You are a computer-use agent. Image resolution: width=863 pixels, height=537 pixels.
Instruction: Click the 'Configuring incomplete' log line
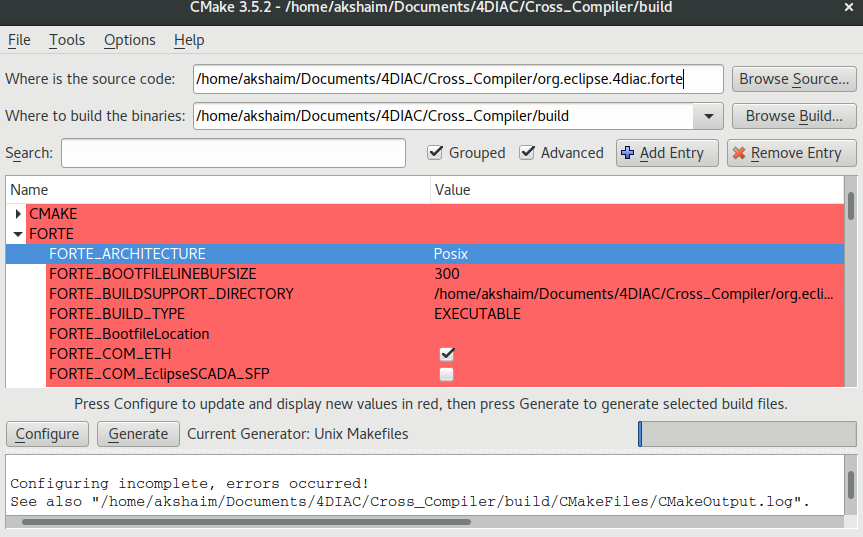(189, 484)
